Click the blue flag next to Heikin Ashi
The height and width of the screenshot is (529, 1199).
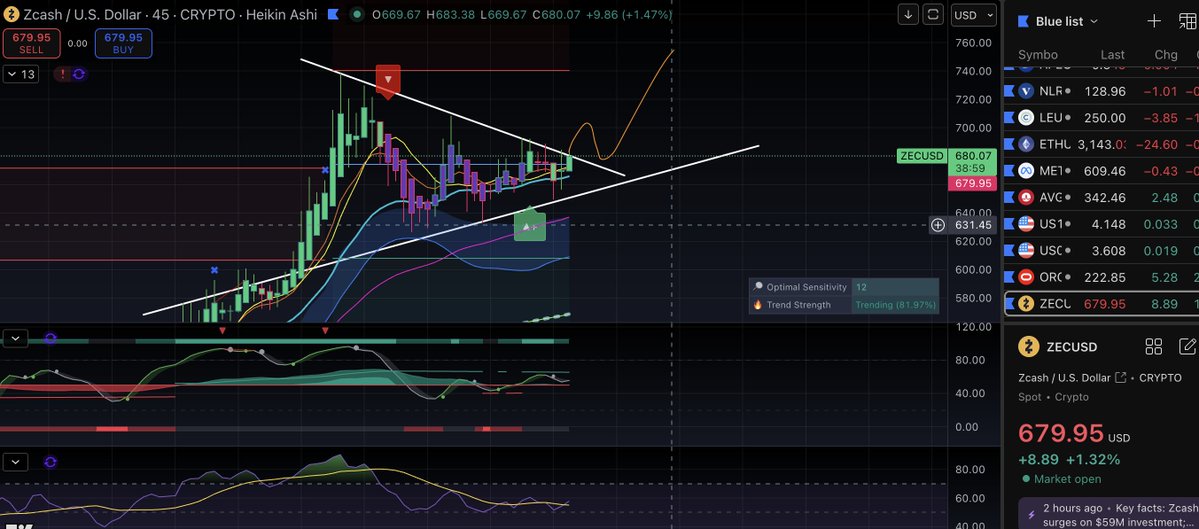333,15
